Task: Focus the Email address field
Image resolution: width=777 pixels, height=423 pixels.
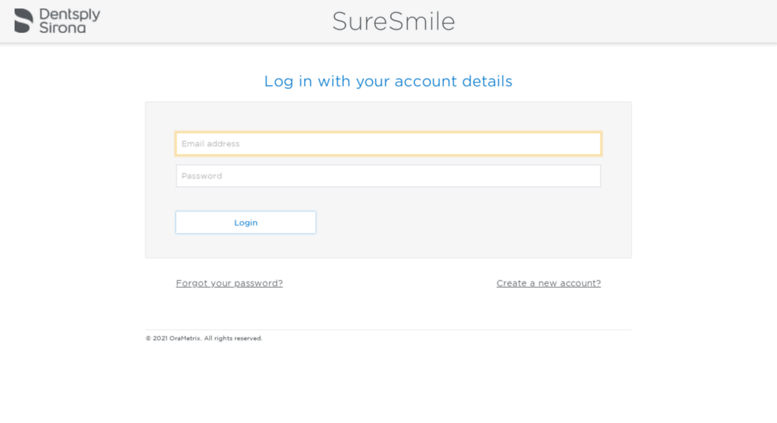Action: coord(388,144)
